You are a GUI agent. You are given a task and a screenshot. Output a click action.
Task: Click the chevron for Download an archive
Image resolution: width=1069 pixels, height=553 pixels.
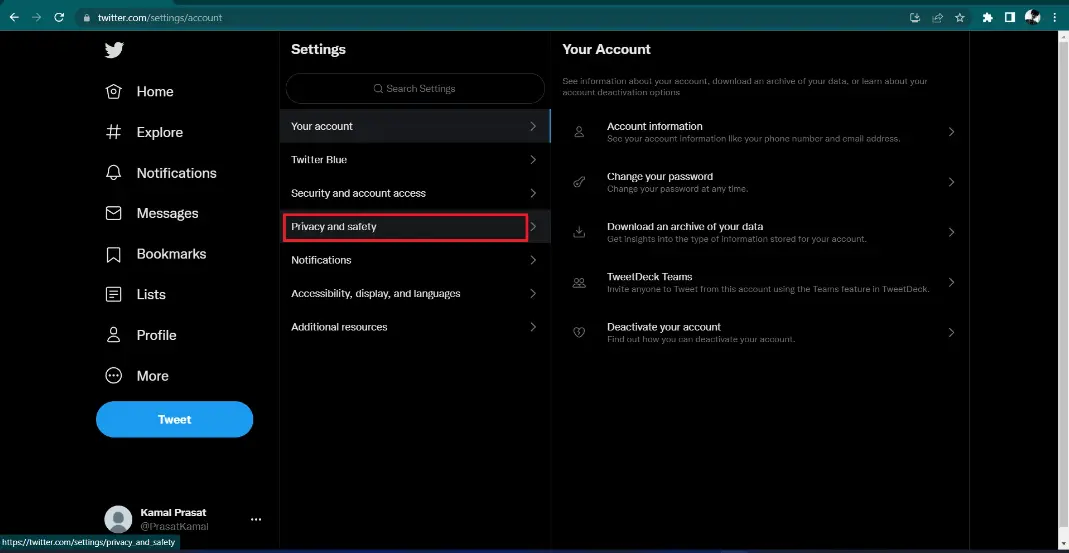(x=951, y=232)
